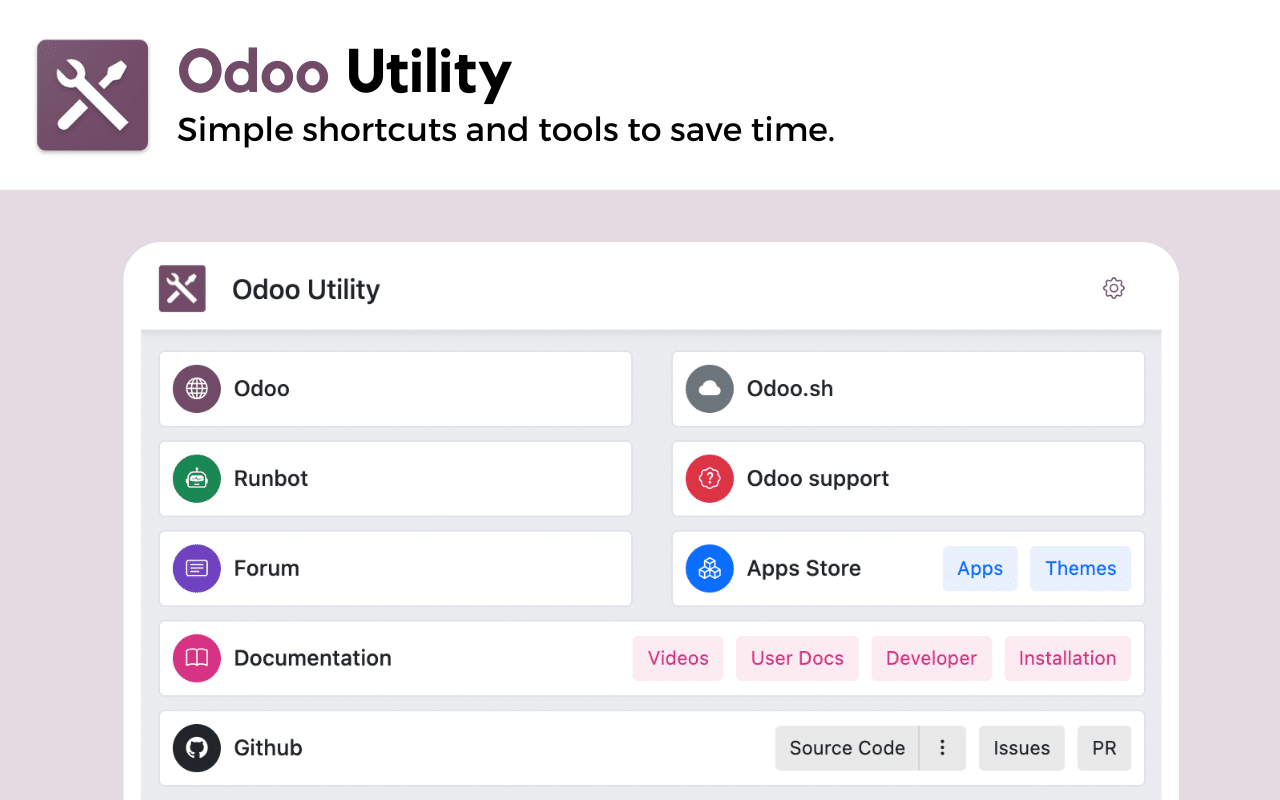This screenshot has height=800, width=1280.
Task: Select the Apps Store modules icon
Action: point(709,568)
